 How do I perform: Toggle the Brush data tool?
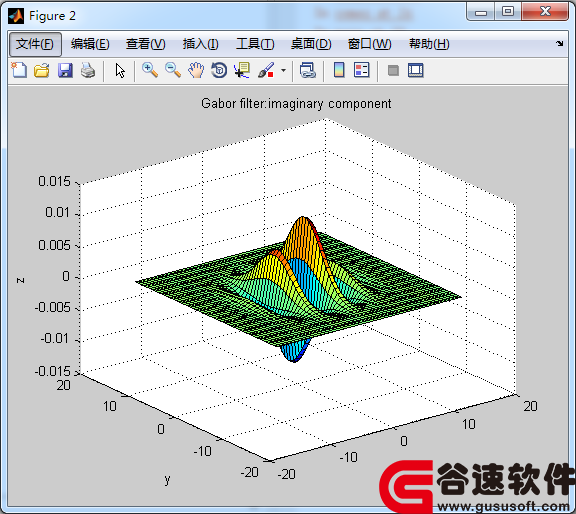266,70
